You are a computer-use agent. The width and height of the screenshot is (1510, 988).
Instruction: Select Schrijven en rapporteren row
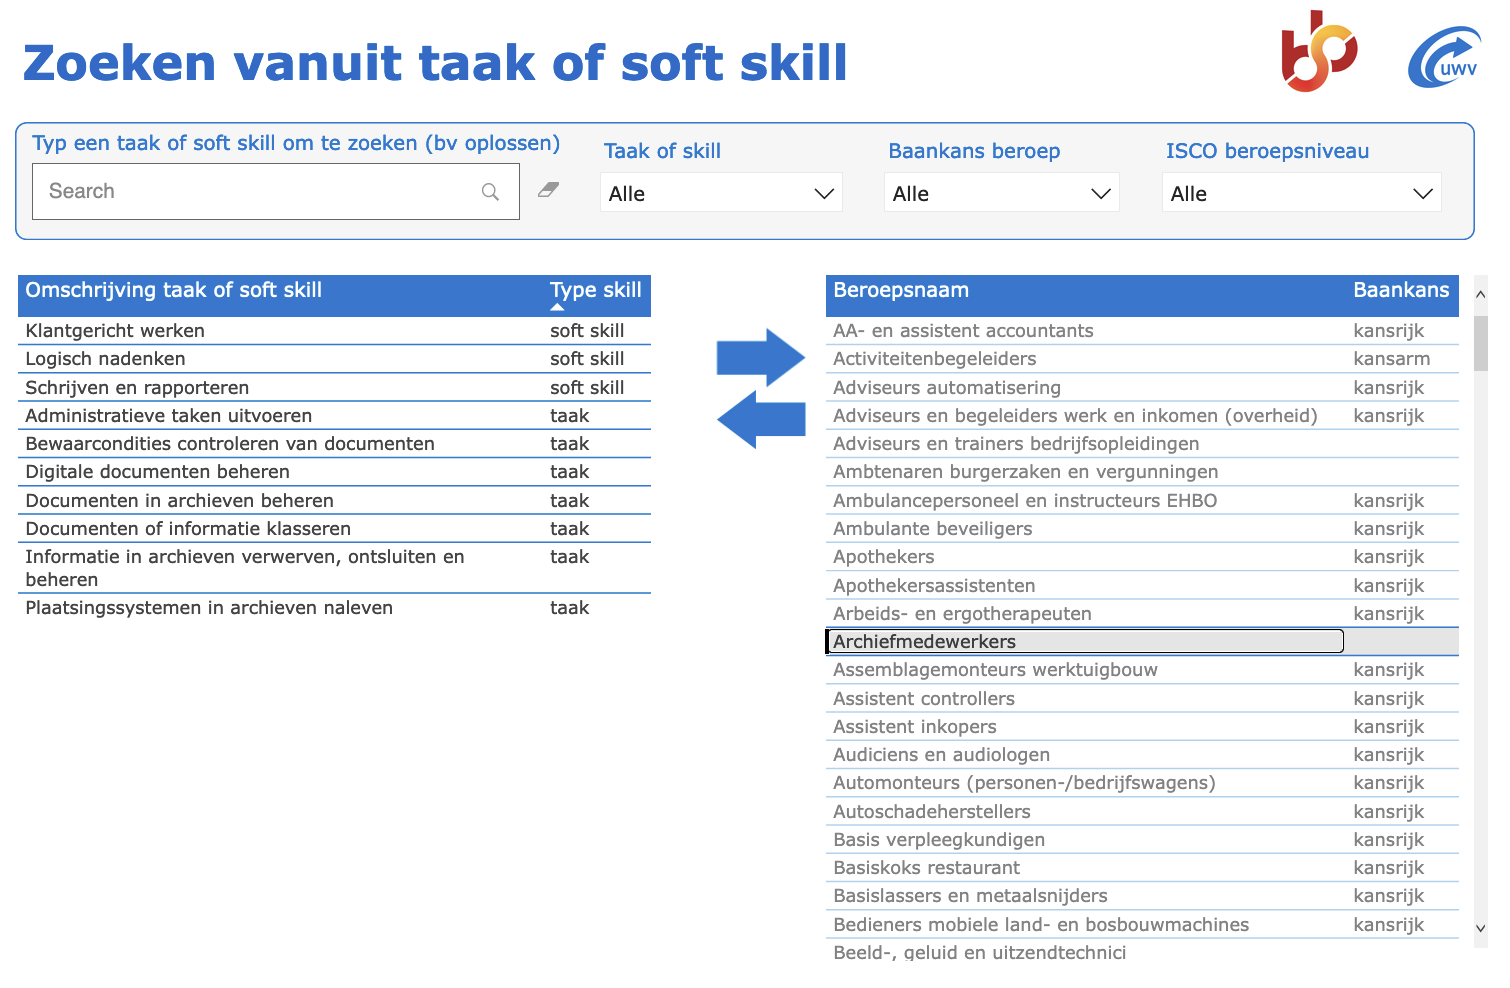[334, 388]
